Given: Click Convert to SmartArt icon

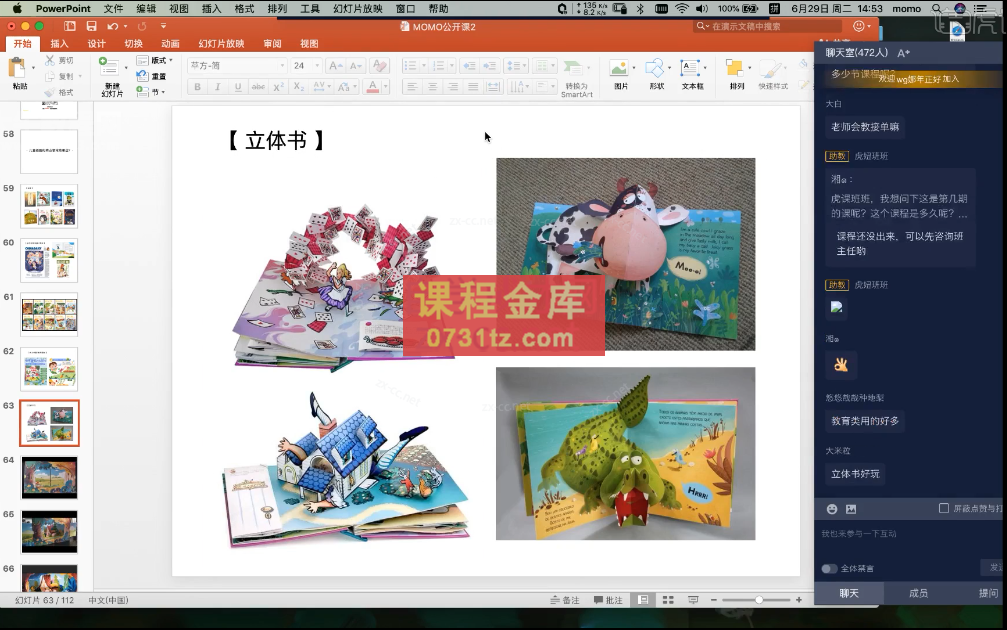Looking at the screenshot, I should click(573, 68).
